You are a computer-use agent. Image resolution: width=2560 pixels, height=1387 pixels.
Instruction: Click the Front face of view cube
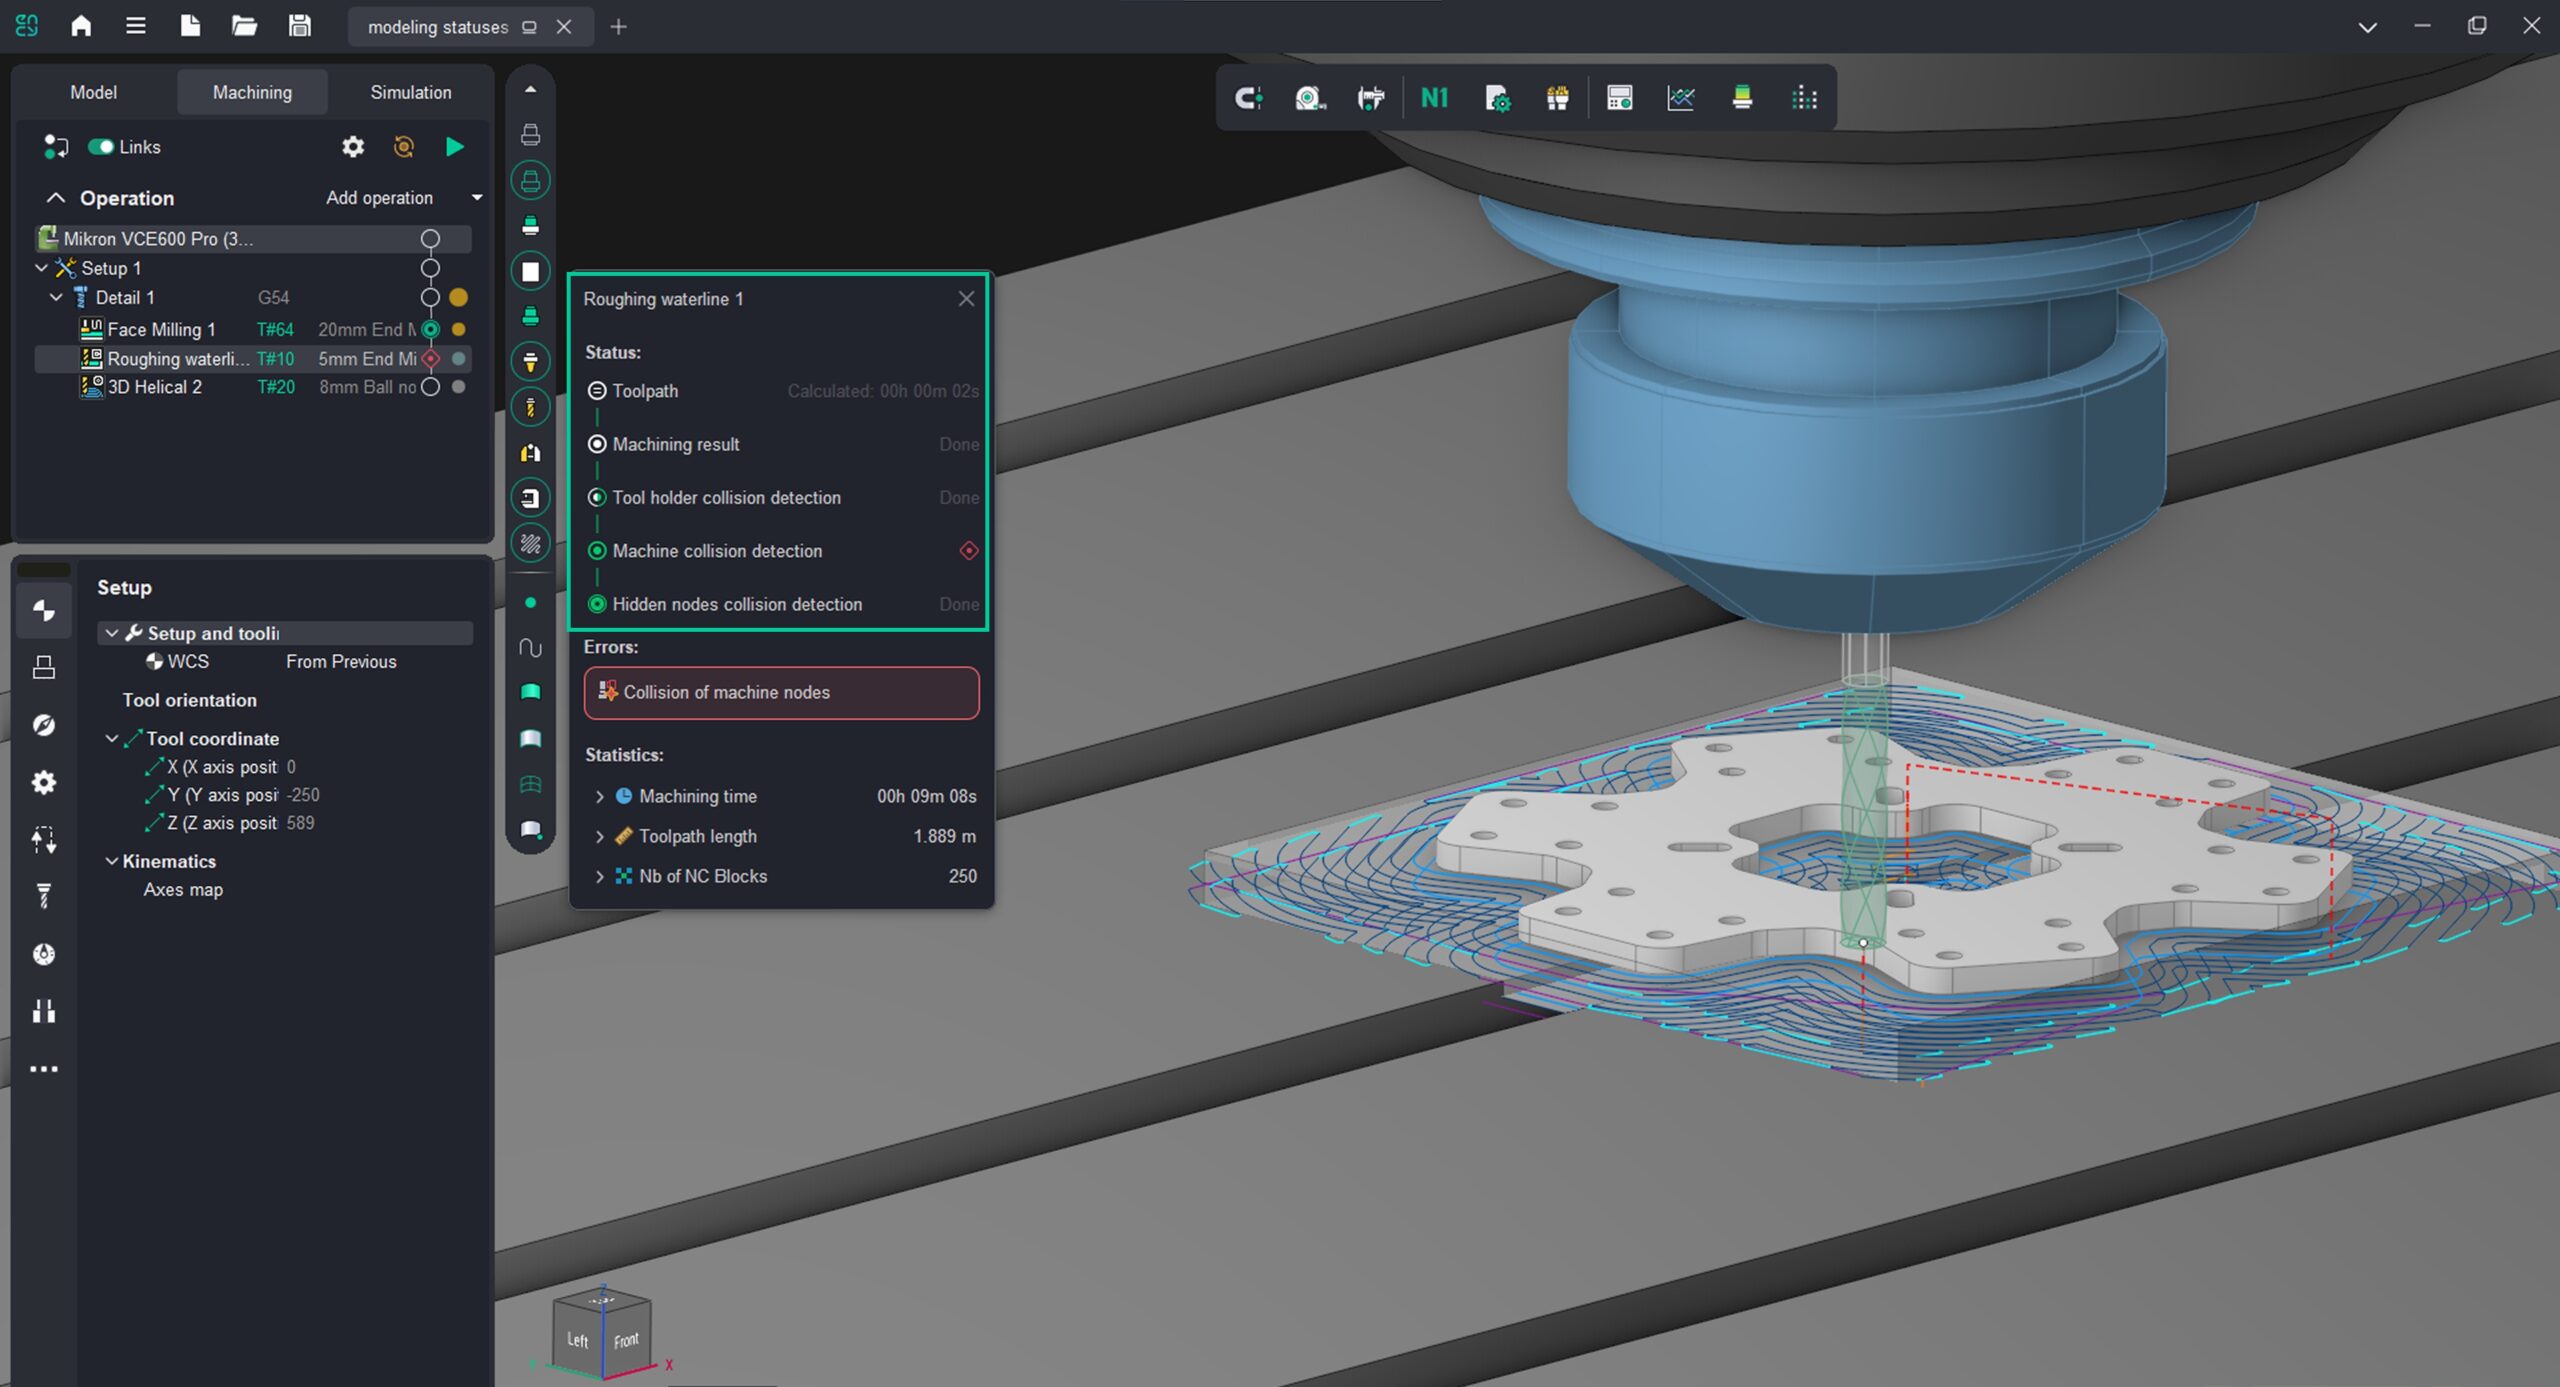[626, 1340]
